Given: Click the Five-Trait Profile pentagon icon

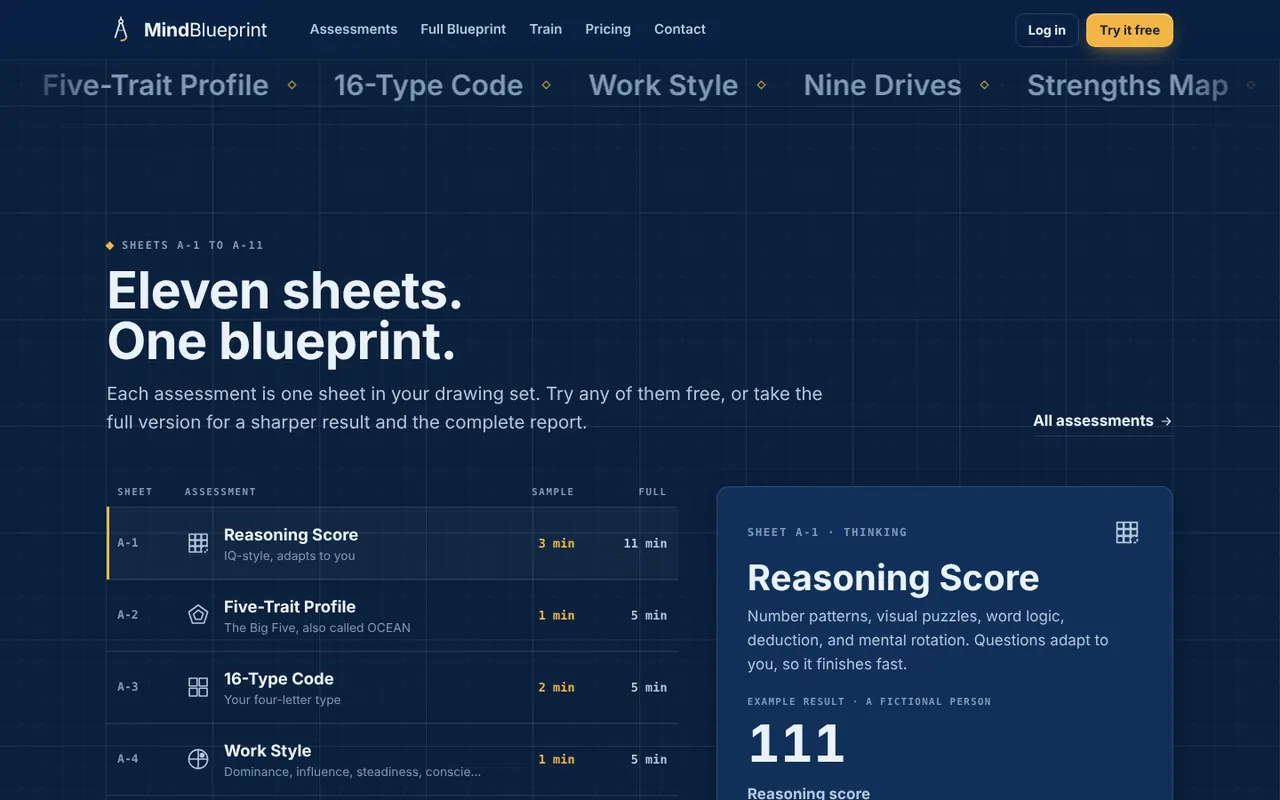Looking at the screenshot, I should pyautogui.click(x=198, y=615).
